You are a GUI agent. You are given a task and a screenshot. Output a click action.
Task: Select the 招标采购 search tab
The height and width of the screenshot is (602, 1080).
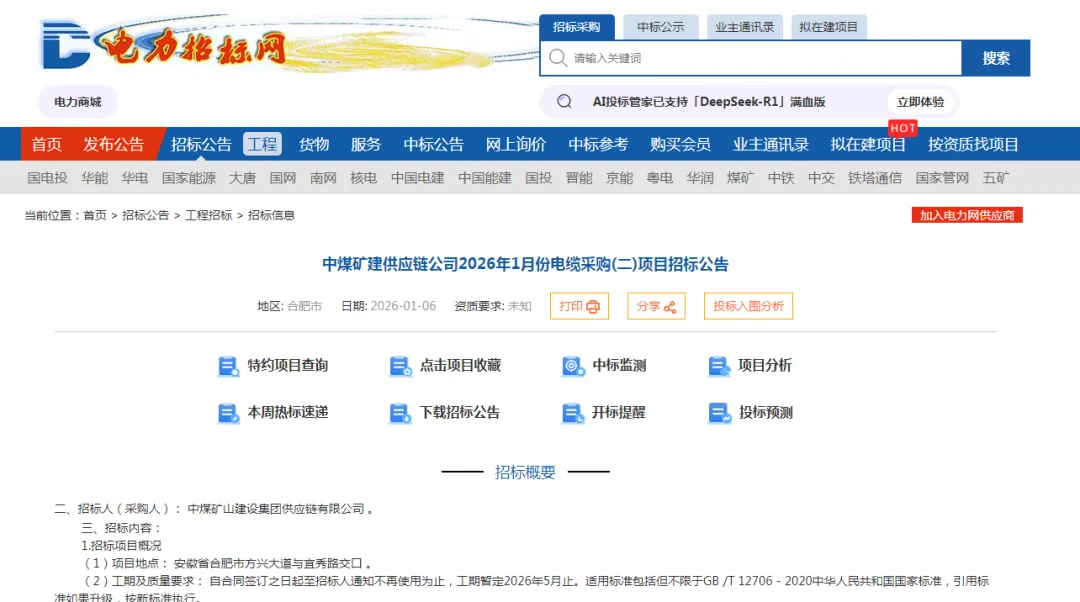577,27
